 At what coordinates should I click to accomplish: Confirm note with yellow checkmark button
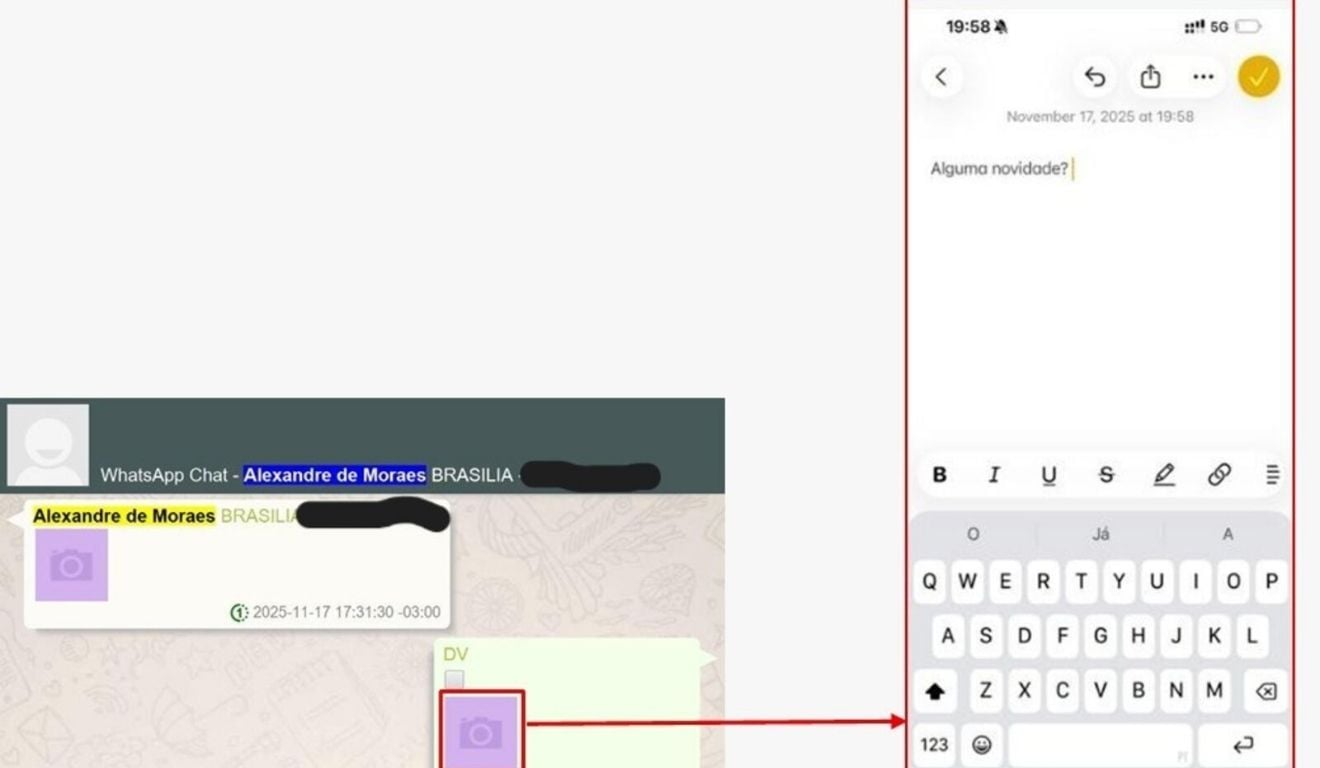(1259, 76)
